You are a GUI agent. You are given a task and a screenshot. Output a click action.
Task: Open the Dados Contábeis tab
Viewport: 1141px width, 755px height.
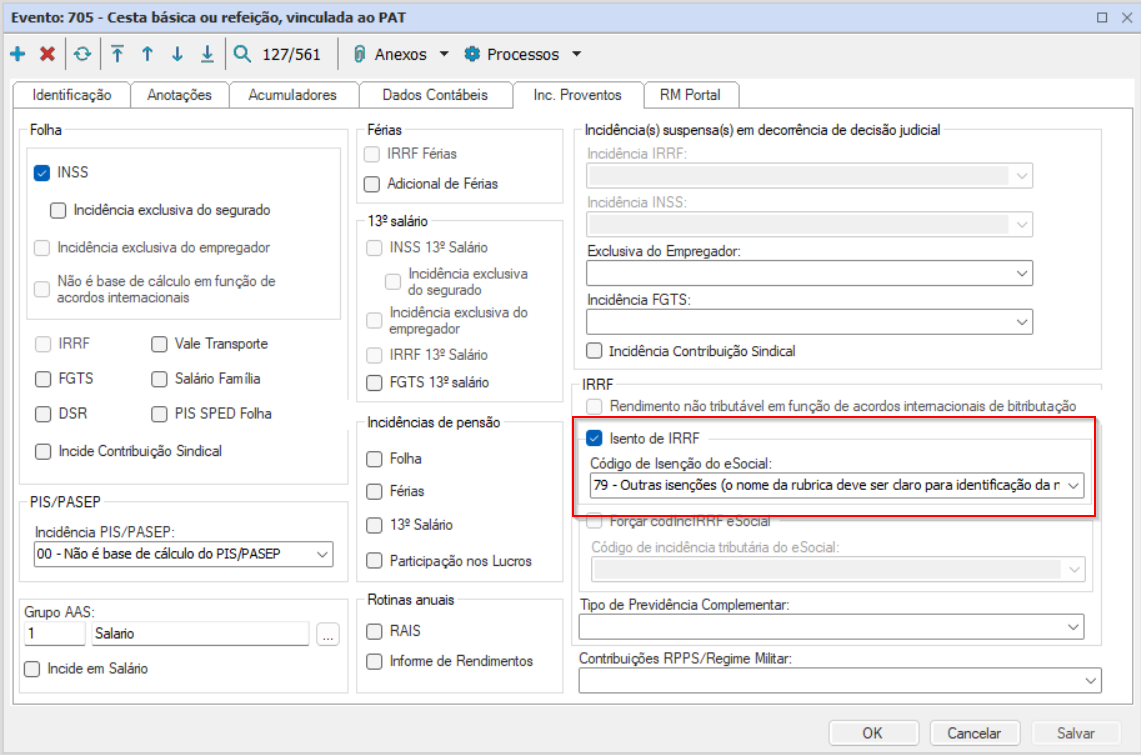435,95
